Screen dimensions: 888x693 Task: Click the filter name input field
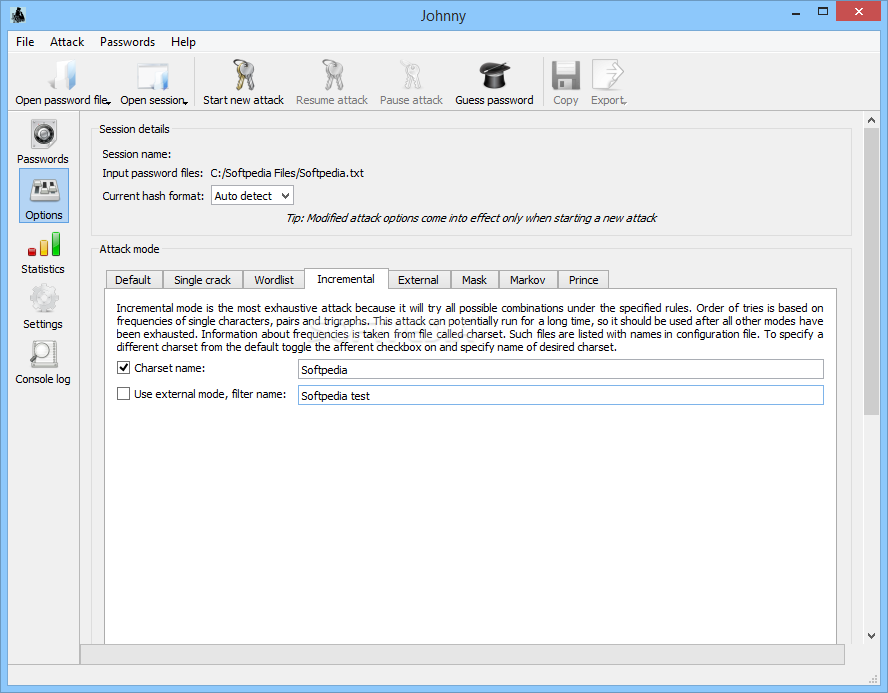click(561, 395)
